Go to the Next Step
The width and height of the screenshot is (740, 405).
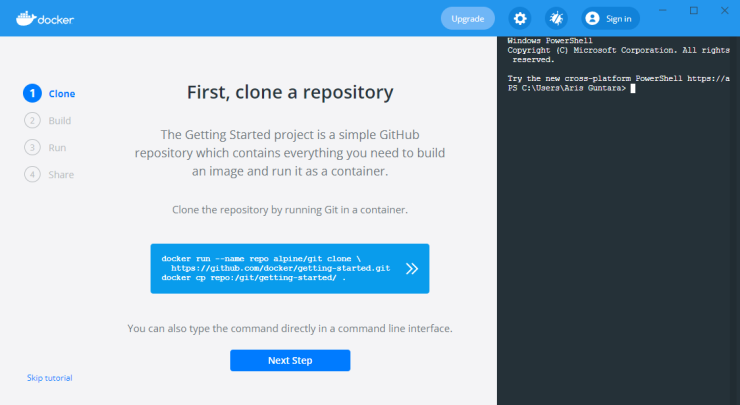290,360
